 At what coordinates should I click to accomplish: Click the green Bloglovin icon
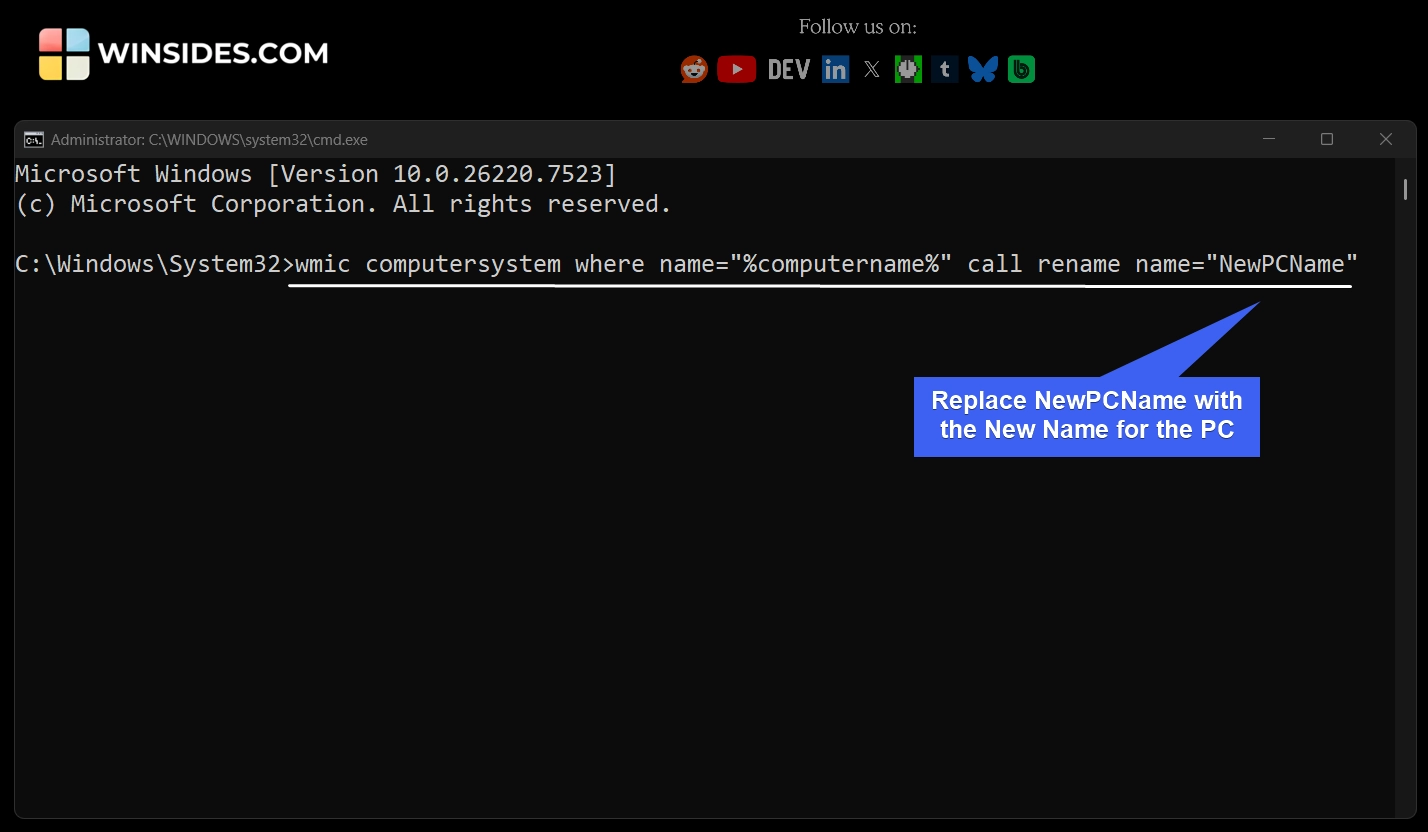click(x=1021, y=69)
